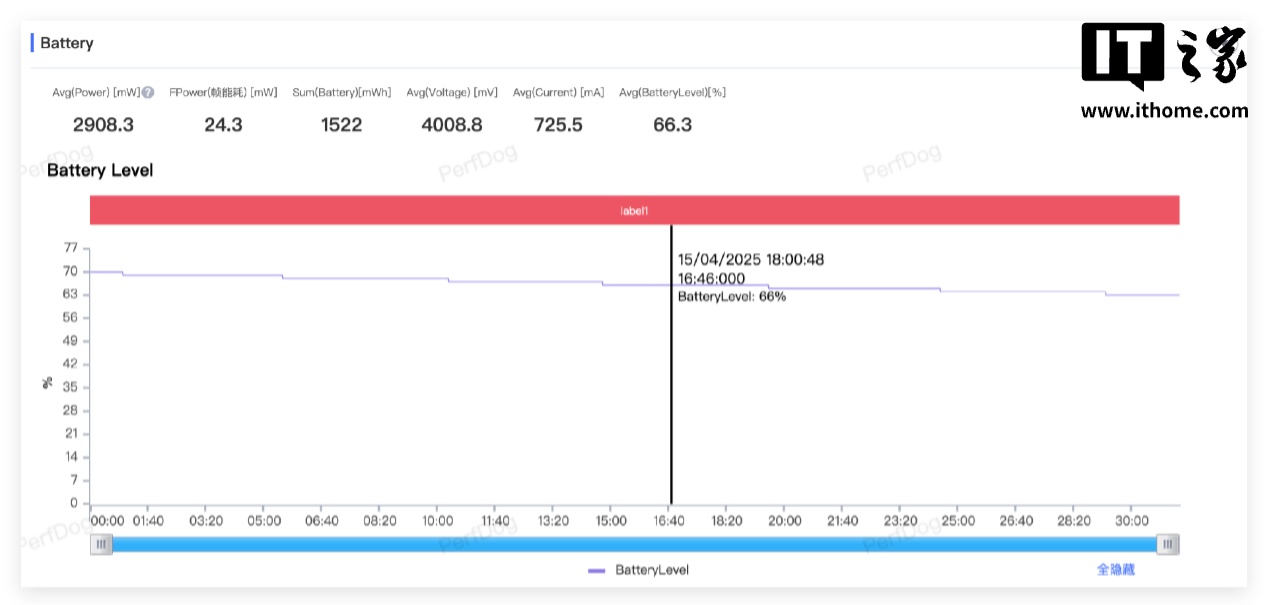Click the Avg(Voltage) value 4008.8
The height and width of the screenshot is (605, 1268).
tap(451, 125)
